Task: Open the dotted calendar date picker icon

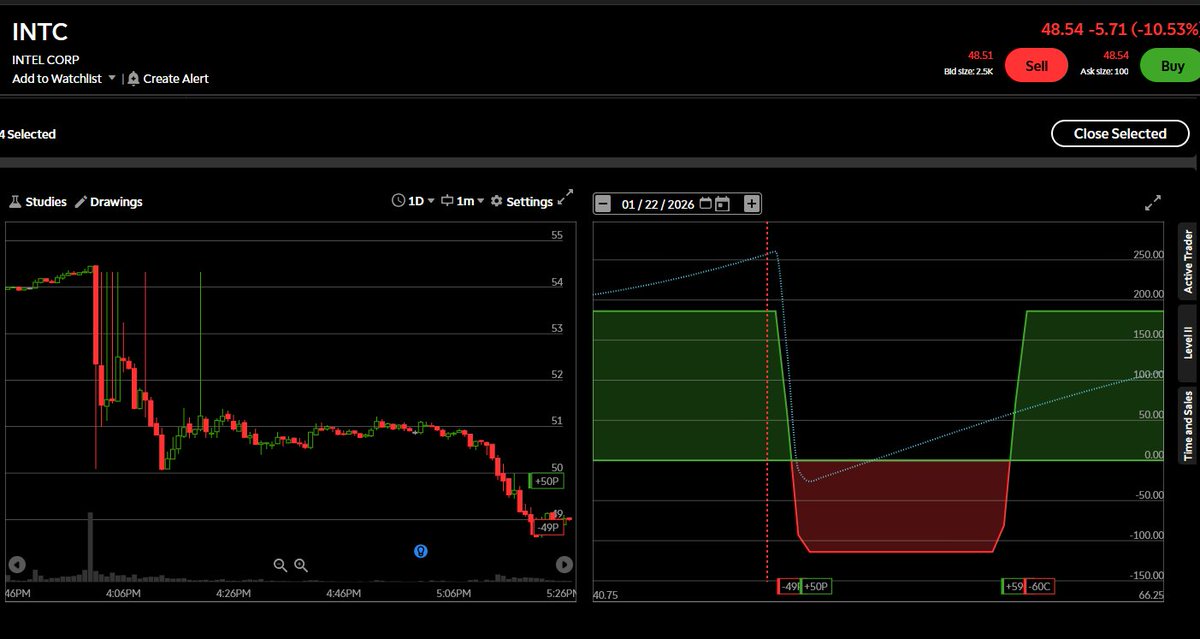Action: [x=723, y=204]
